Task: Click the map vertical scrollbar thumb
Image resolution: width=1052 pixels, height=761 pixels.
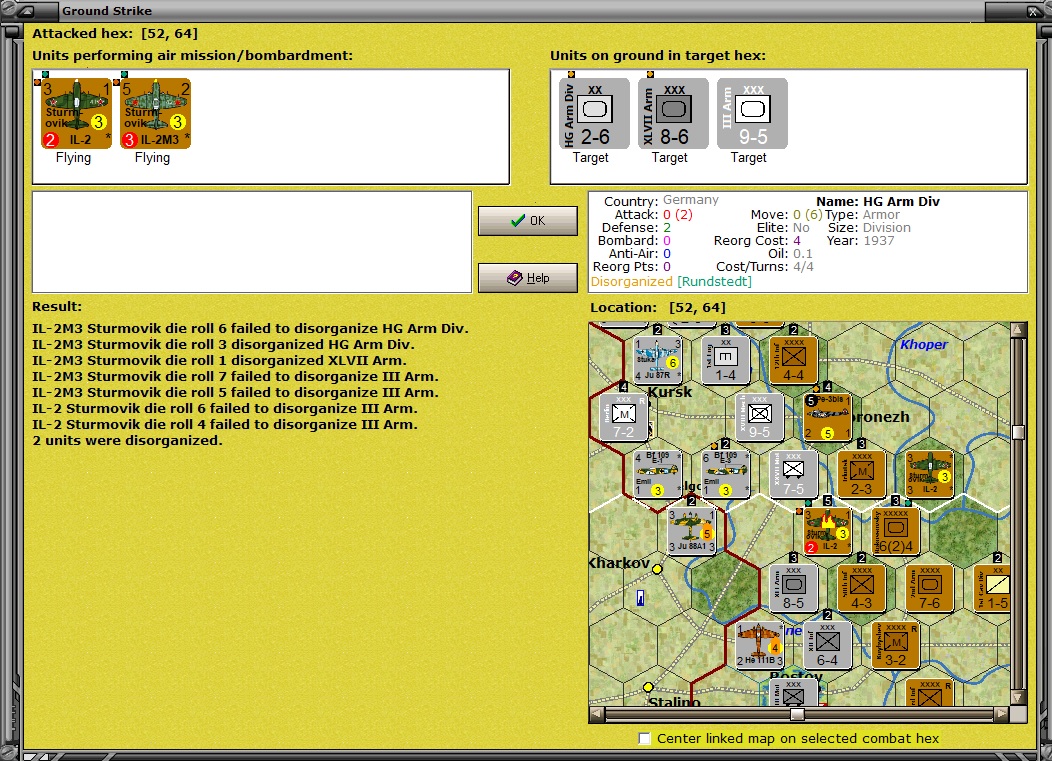Action: click(1018, 432)
